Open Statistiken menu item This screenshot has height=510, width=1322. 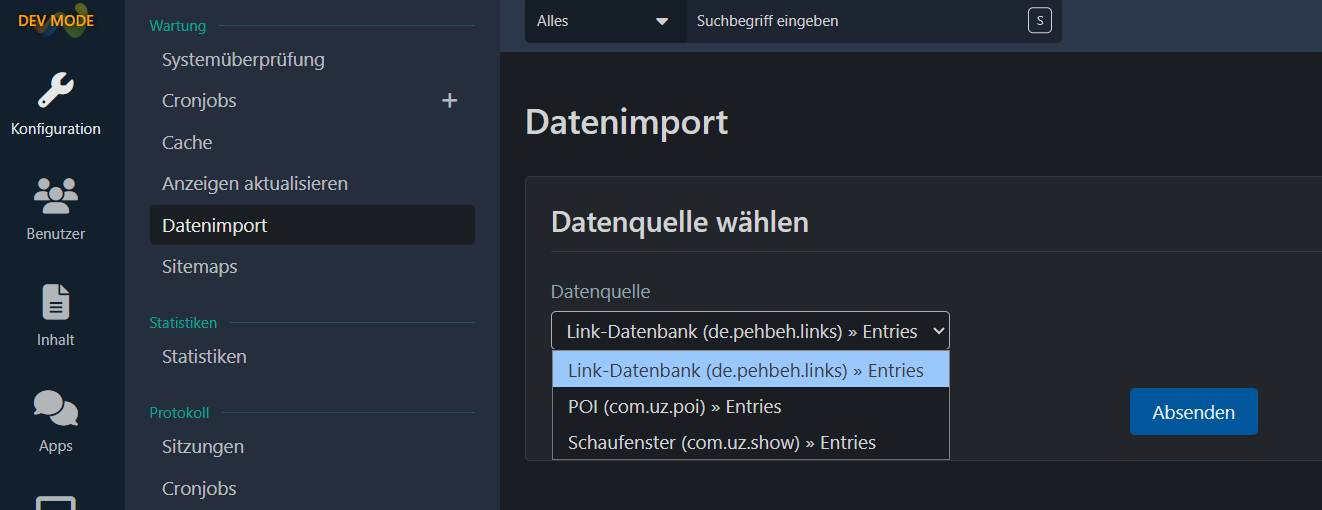[204, 357]
